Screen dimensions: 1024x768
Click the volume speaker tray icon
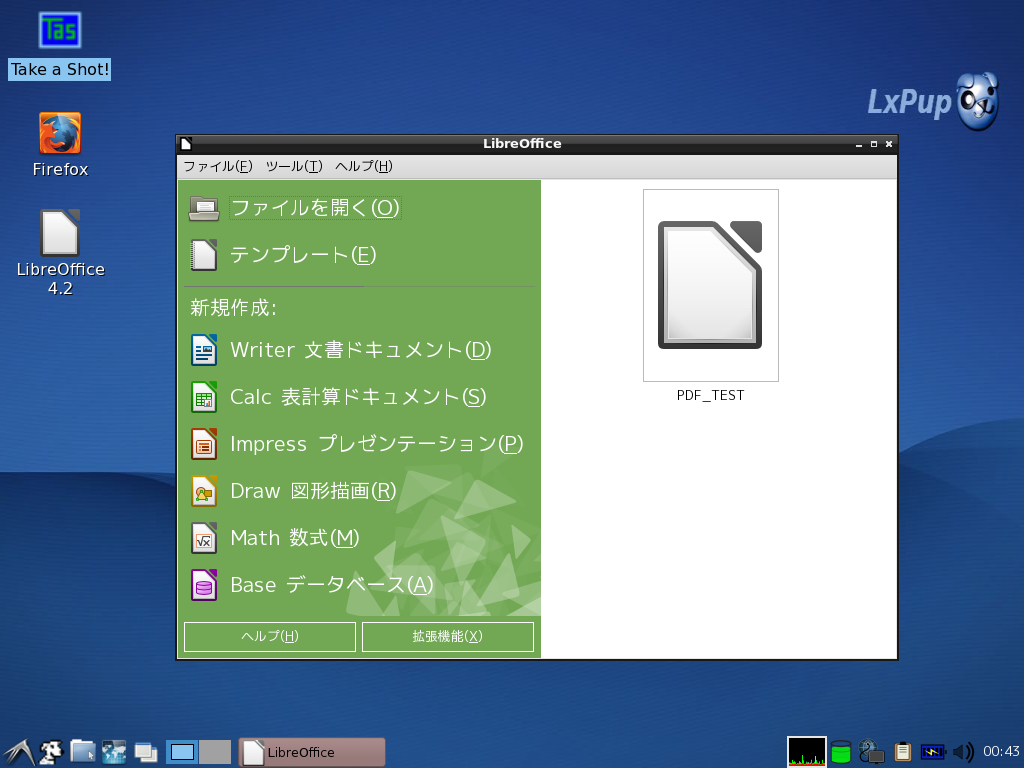963,752
